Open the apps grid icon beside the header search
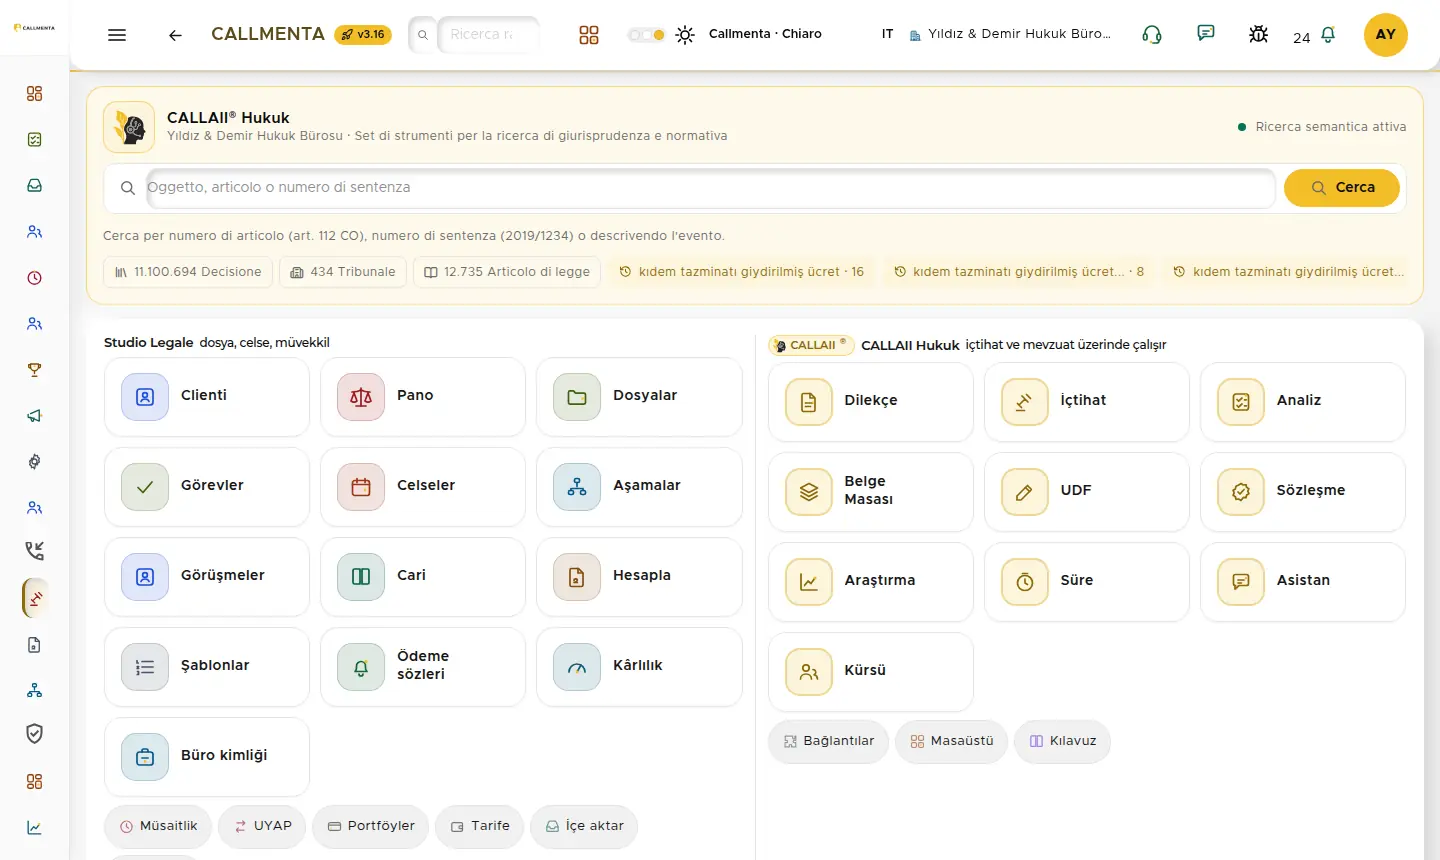 pos(589,35)
